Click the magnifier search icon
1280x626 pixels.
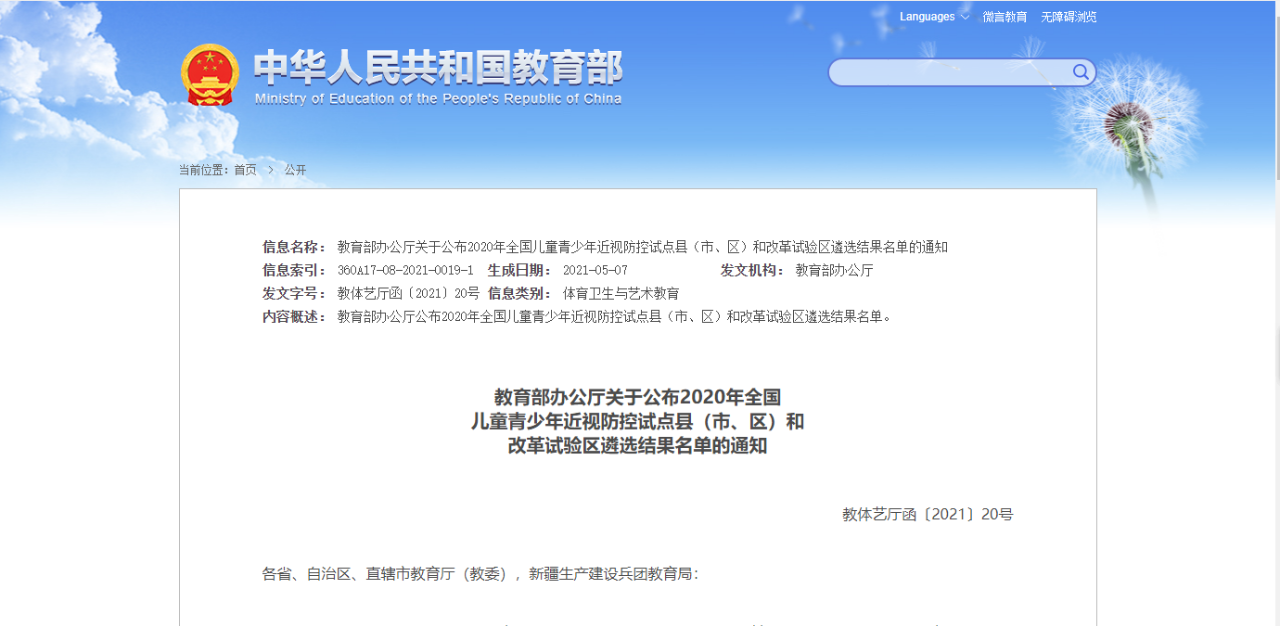click(1080, 72)
